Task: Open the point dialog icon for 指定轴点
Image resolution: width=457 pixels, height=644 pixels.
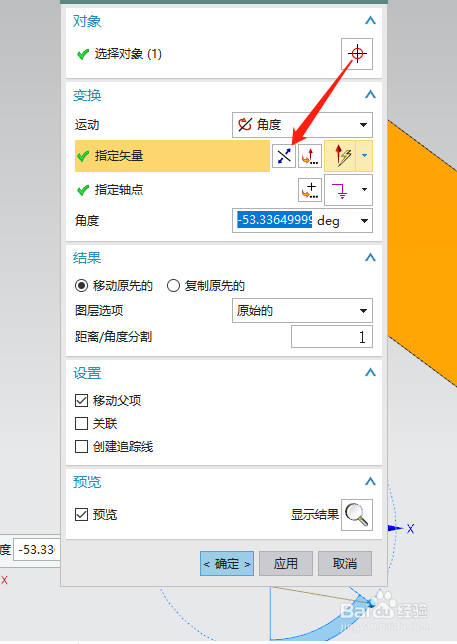Action: (x=310, y=190)
